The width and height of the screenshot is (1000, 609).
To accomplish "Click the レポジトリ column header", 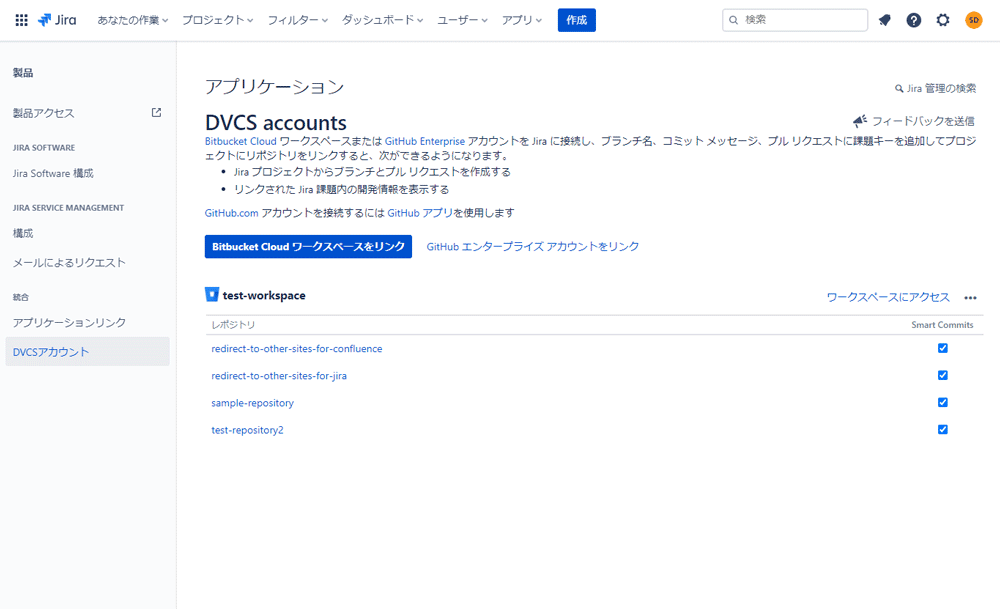I will [233, 325].
